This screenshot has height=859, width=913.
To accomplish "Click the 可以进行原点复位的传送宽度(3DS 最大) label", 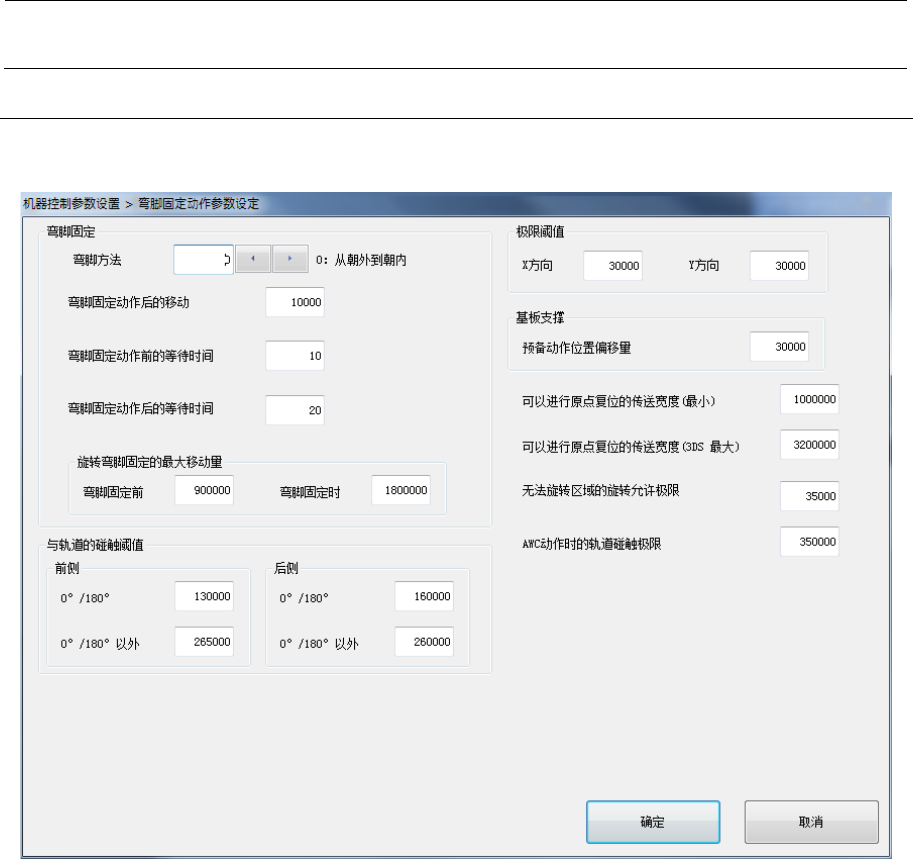I will [x=631, y=447].
